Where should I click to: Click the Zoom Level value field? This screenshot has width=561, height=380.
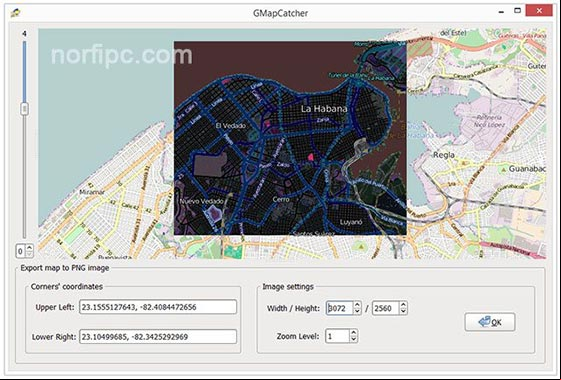(337, 336)
